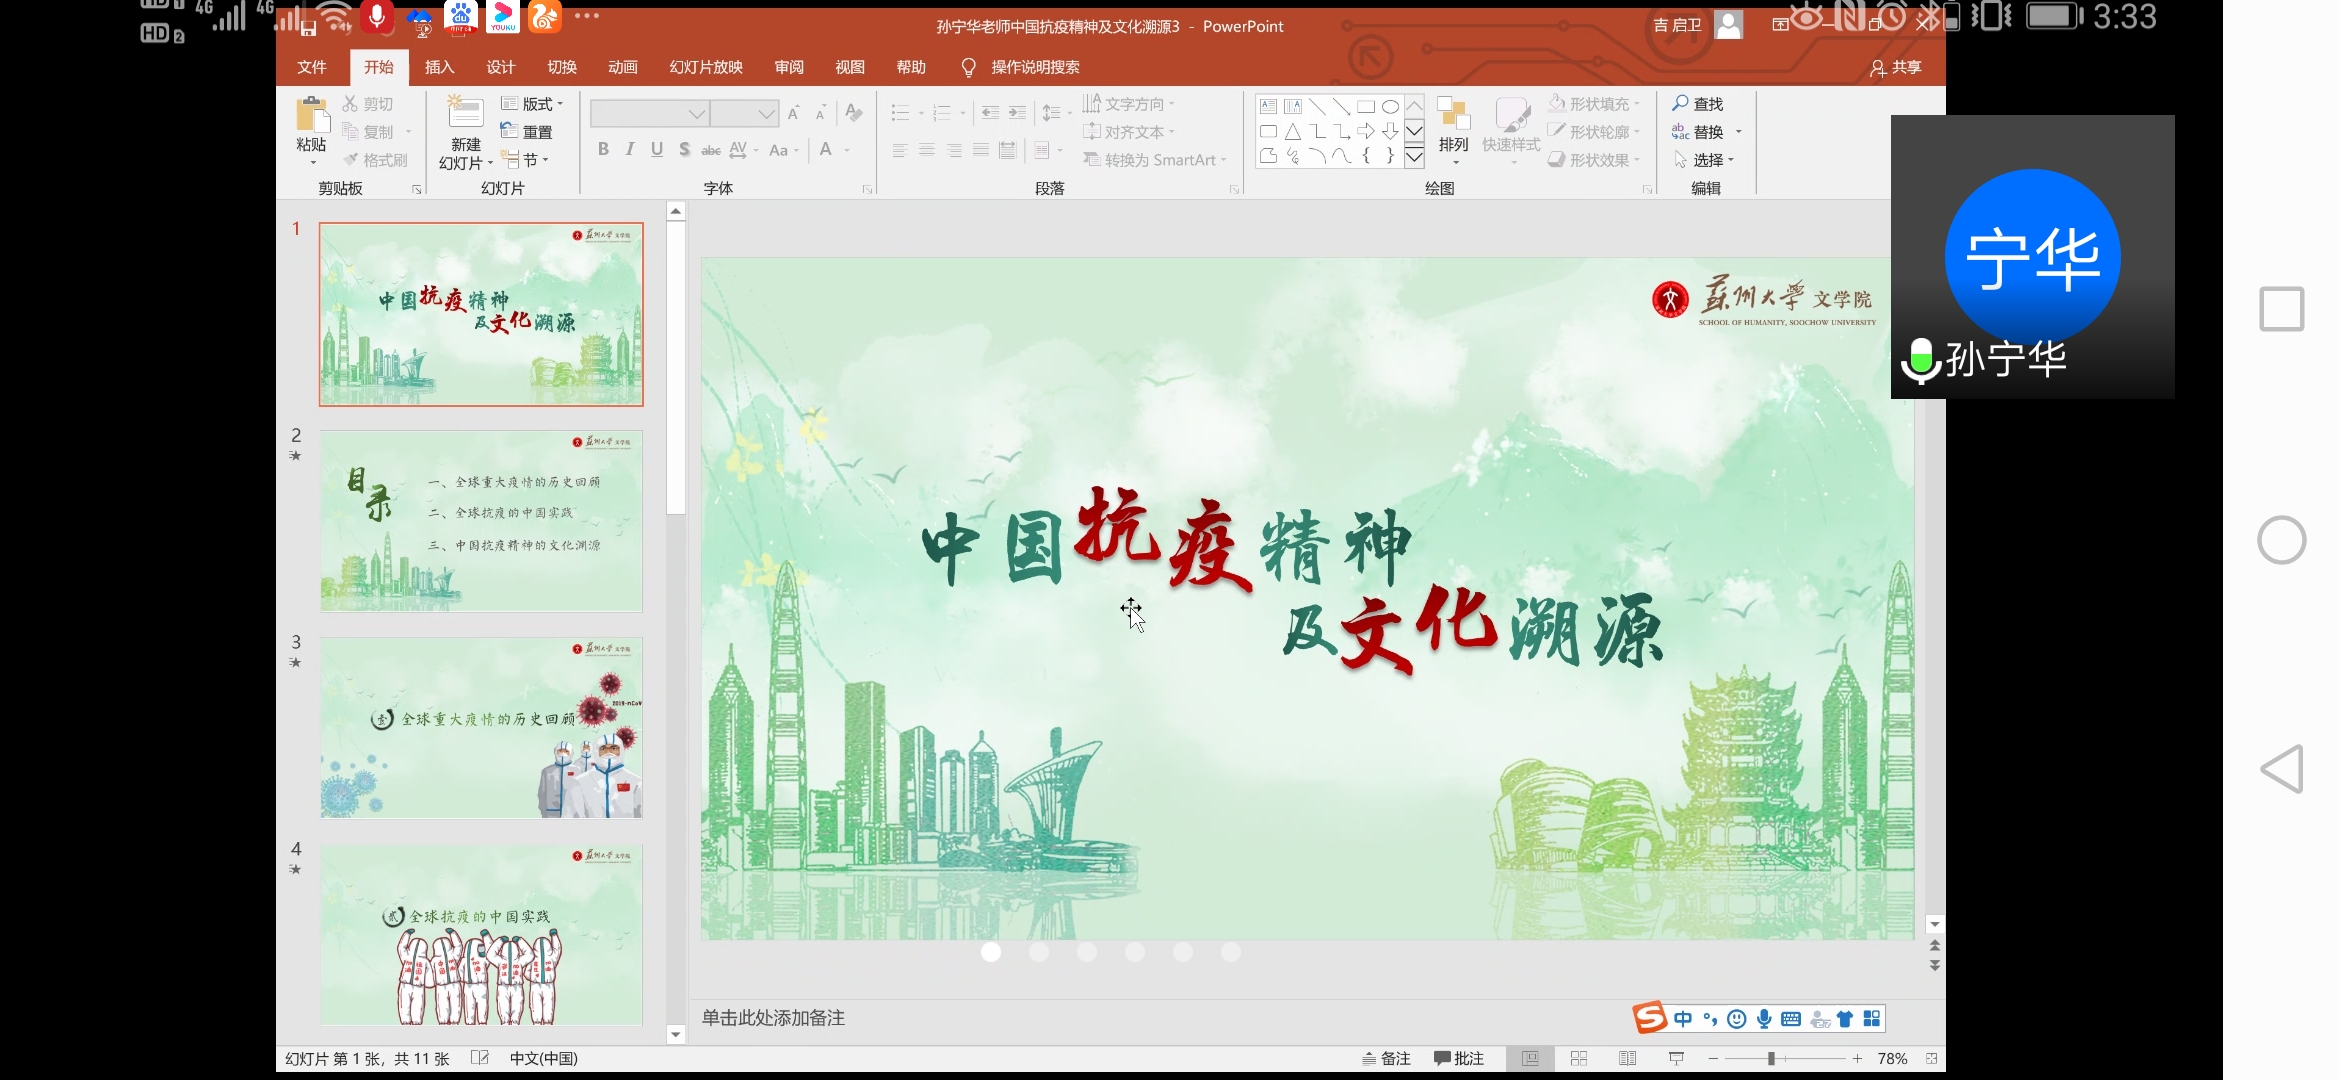This screenshot has width=2340, height=1080.
Task: Click the Arrange (排列) icon
Action: coord(1453,117)
